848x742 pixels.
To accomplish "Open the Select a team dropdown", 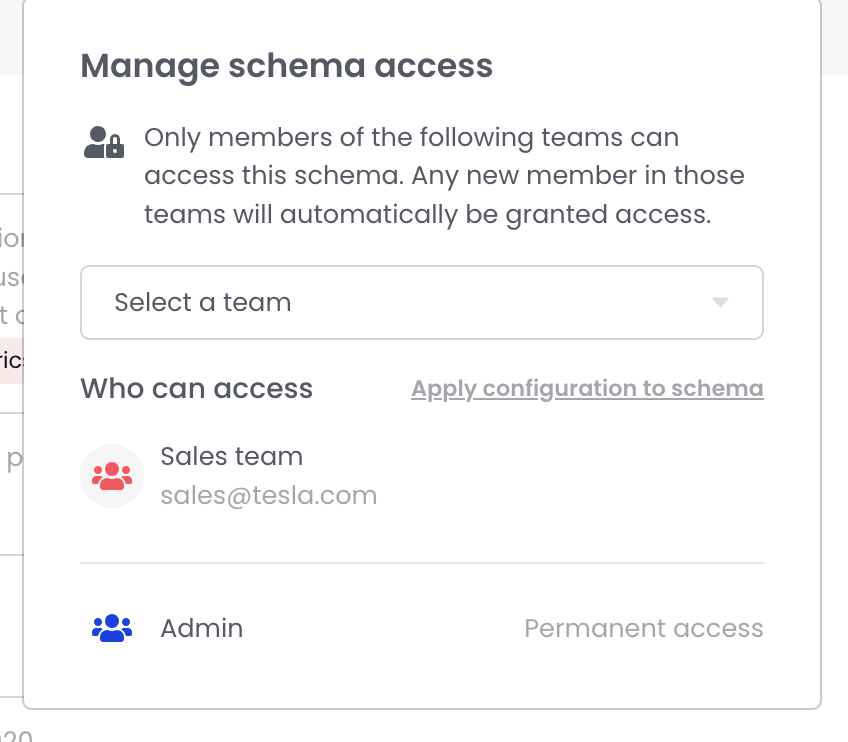I will (x=421, y=302).
